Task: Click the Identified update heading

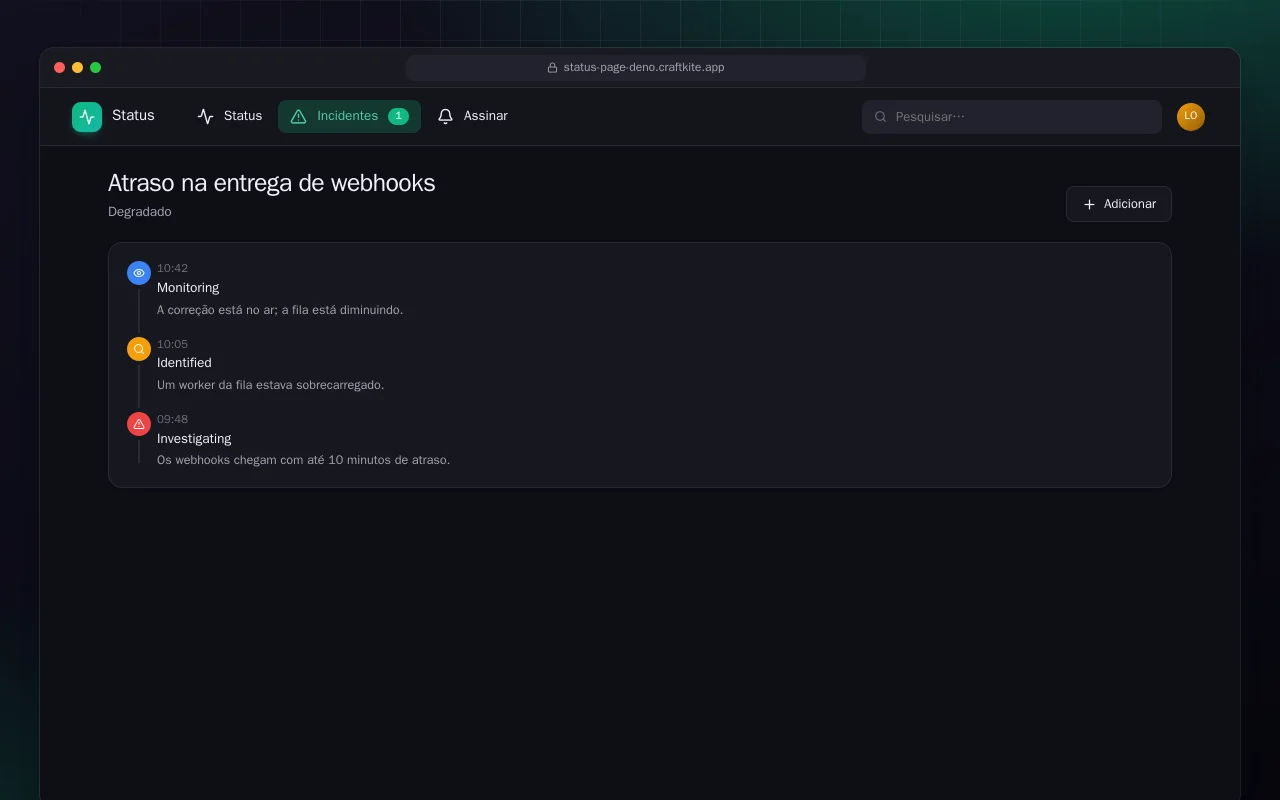Action: point(184,363)
